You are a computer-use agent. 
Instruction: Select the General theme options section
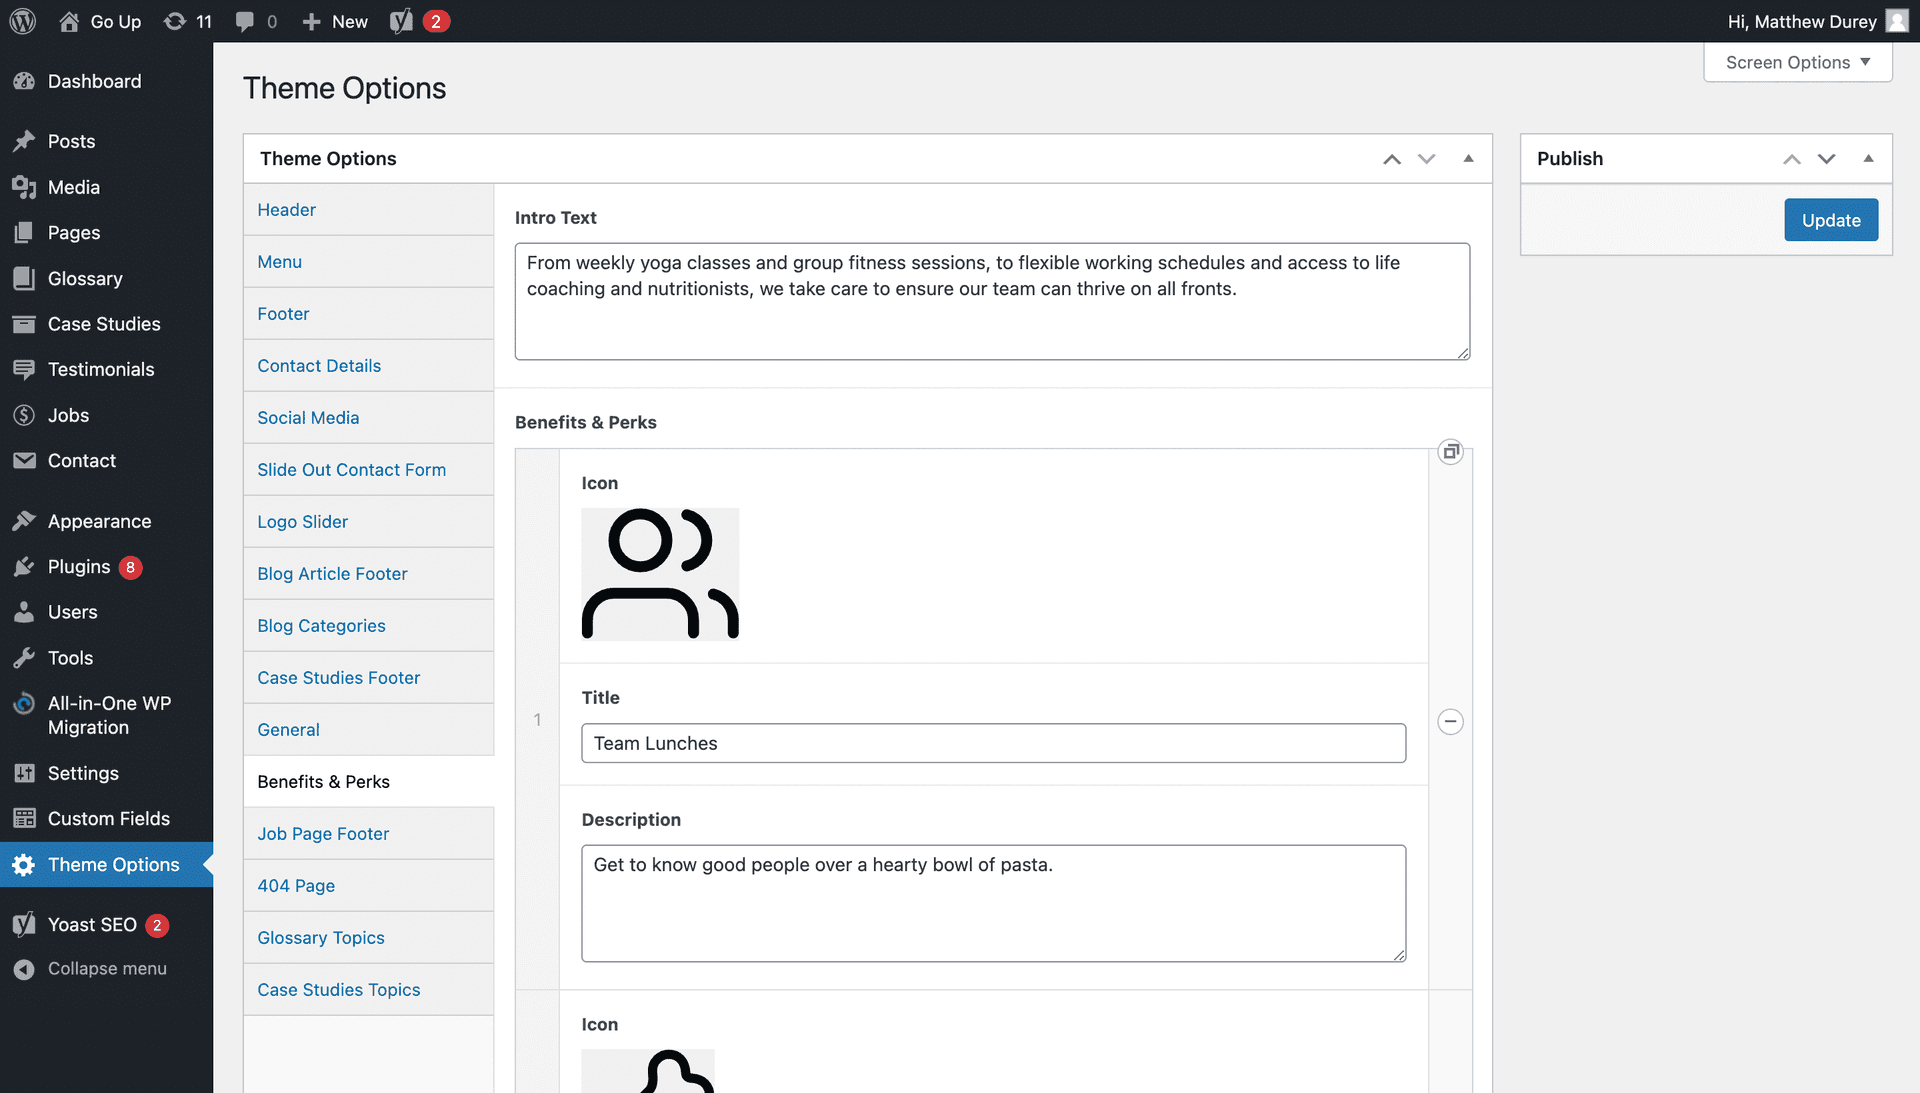[x=287, y=728]
